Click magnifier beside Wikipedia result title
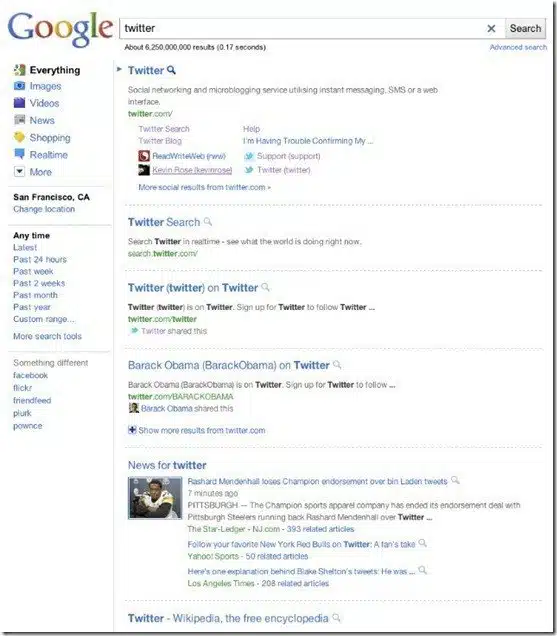Viewport: 557px width, 636px height. point(336,618)
